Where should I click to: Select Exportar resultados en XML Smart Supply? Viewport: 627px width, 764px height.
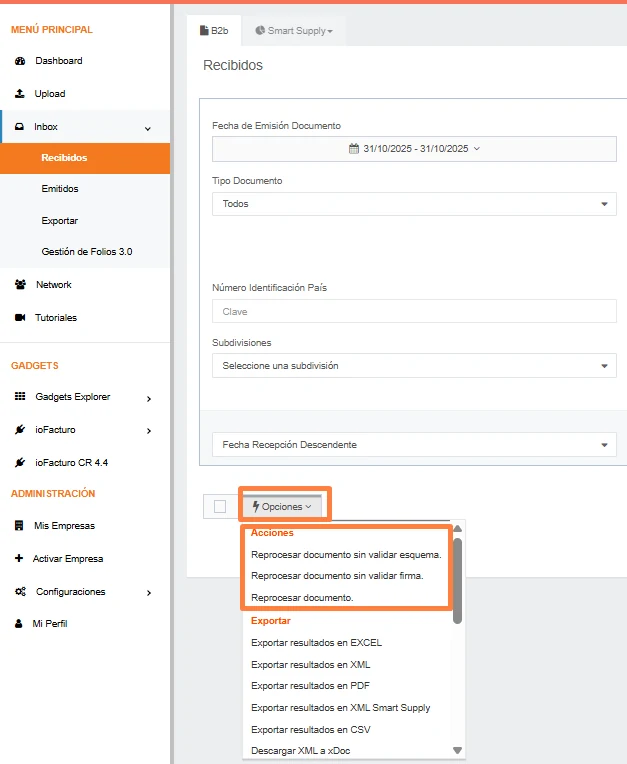(x=341, y=707)
